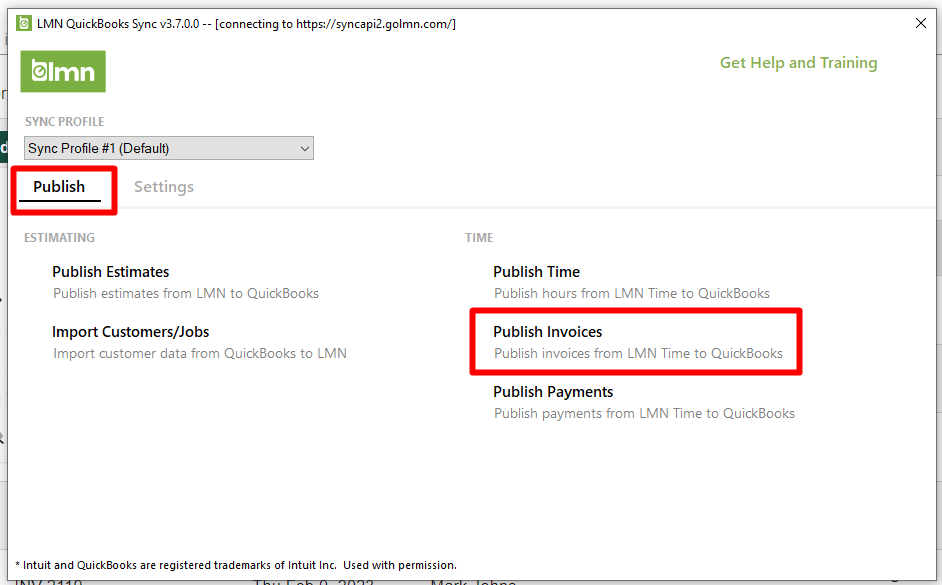This screenshot has width=942, height=585.
Task: Select Import Customers/Jobs option
Action: 130,332
